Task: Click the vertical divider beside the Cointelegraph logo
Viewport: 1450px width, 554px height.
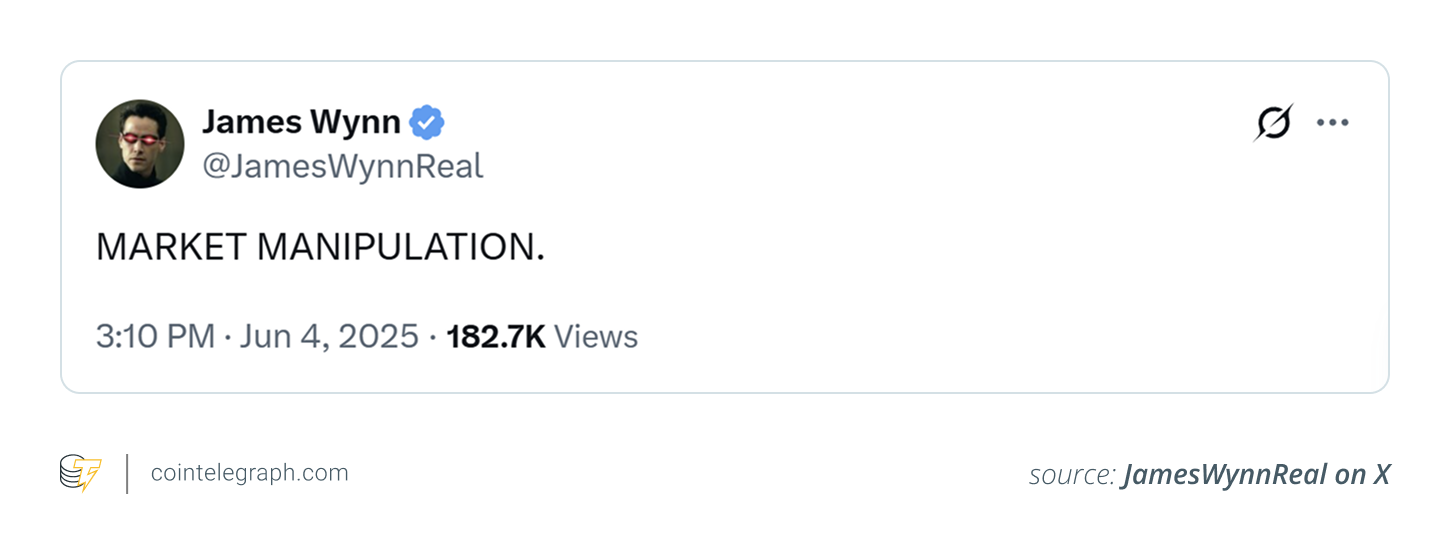Action: (x=127, y=473)
